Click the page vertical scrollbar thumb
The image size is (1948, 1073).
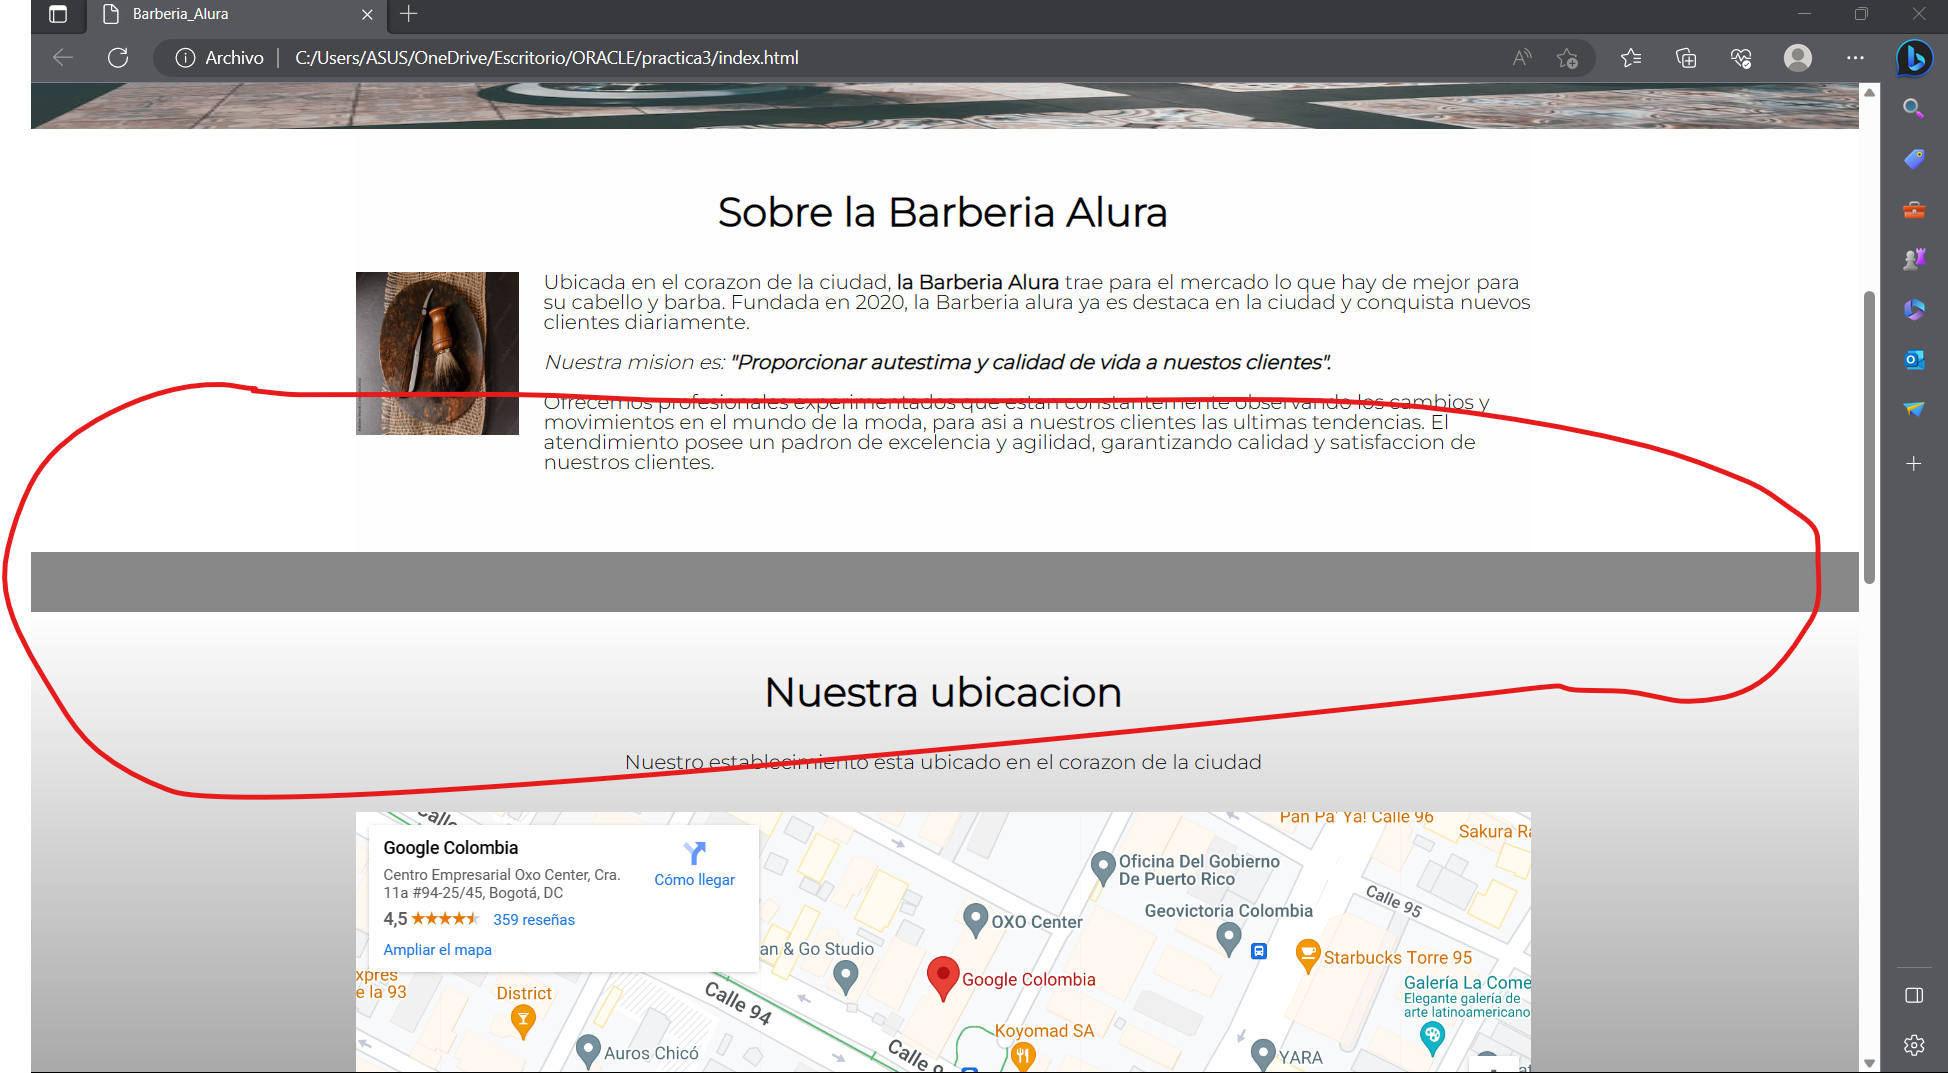1869,437
